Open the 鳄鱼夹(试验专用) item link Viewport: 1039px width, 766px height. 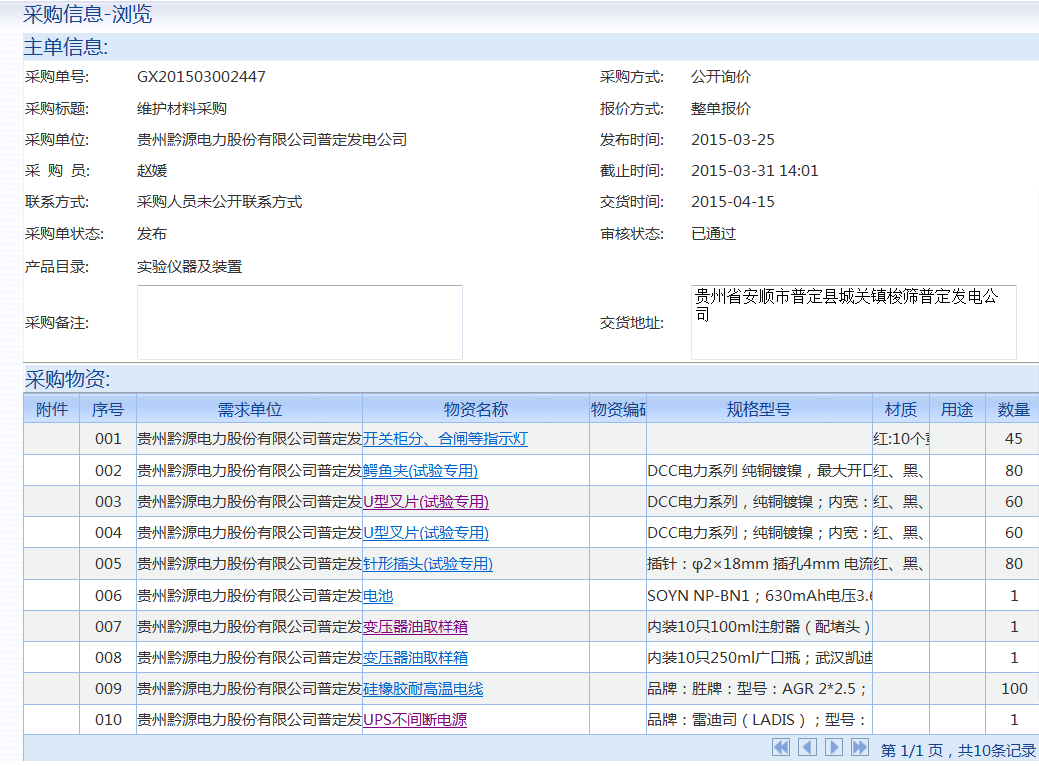pyautogui.click(x=421, y=470)
